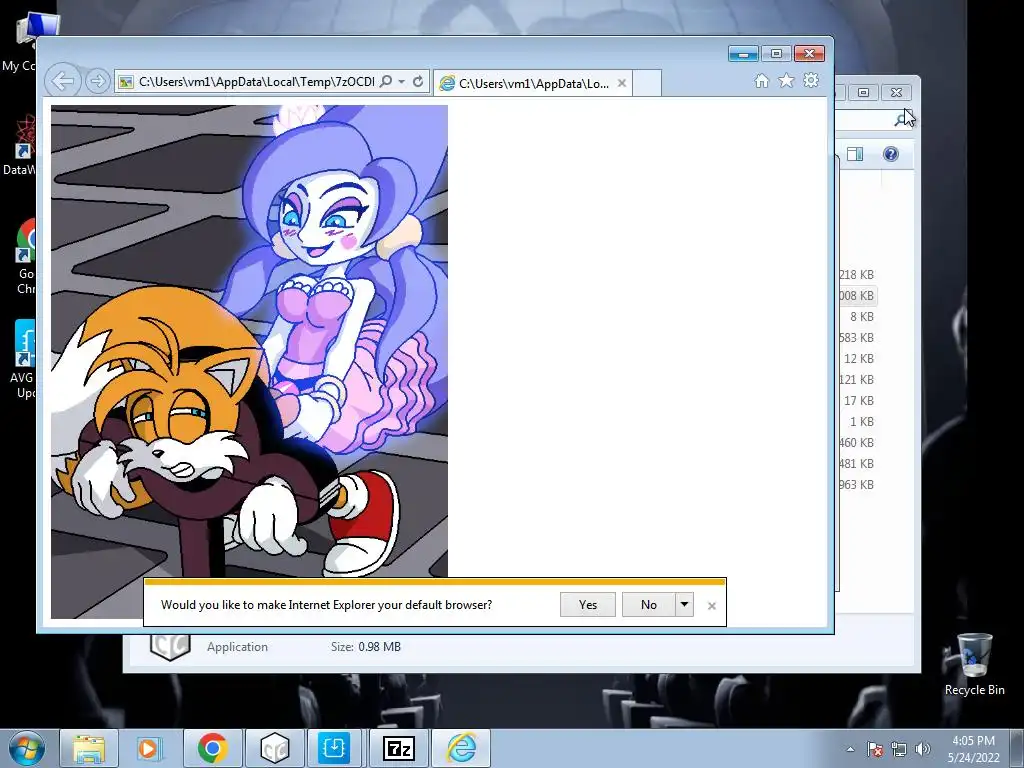Open Google Chrome from the taskbar

point(212,748)
